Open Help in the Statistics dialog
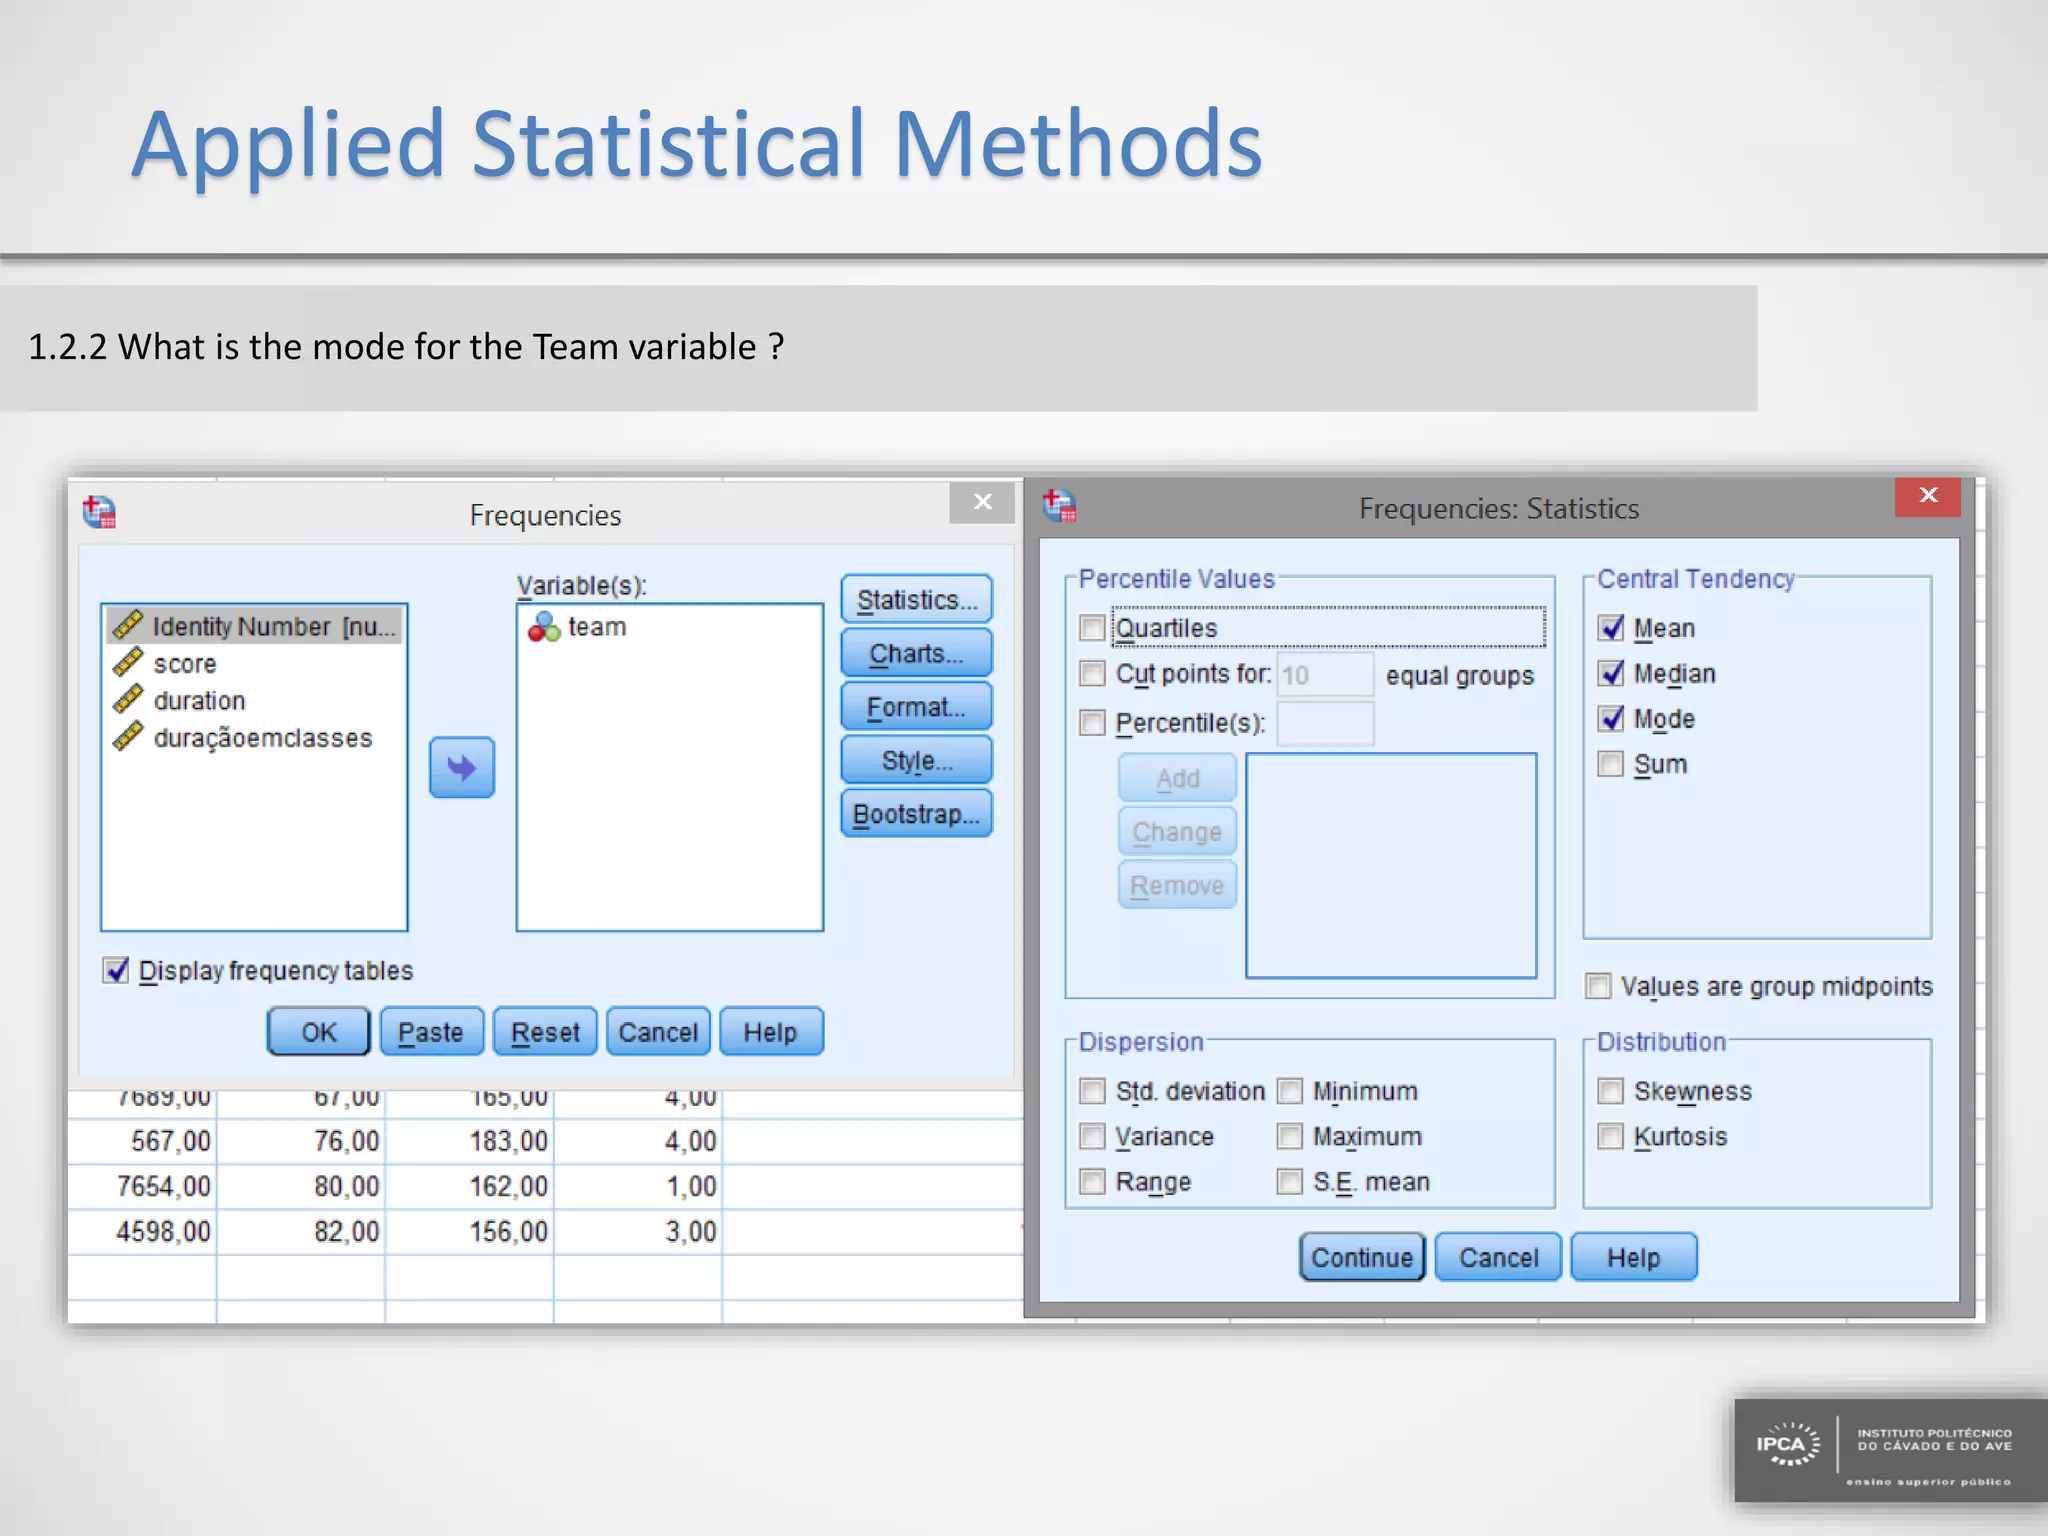This screenshot has height=1536, width=2048. [1634, 1257]
